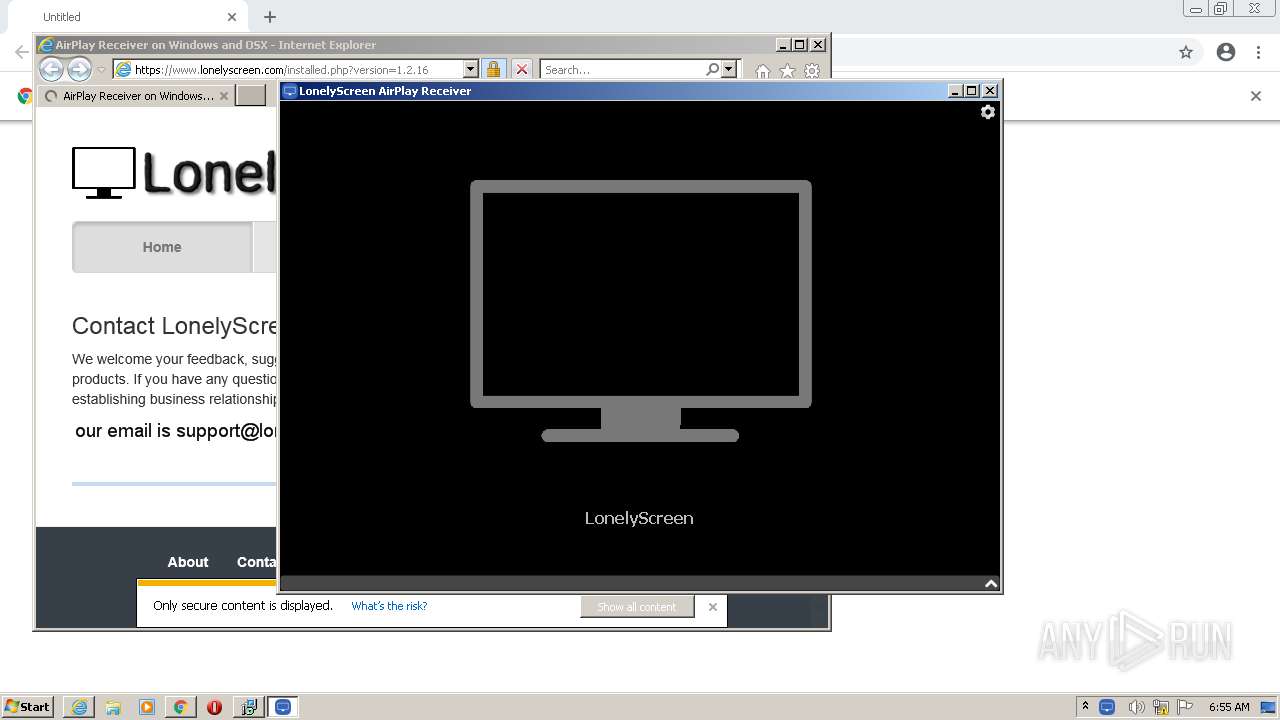Click IE Search box
Screen dimensions: 1280x720
pyautogui.click(x=622, y=70)
